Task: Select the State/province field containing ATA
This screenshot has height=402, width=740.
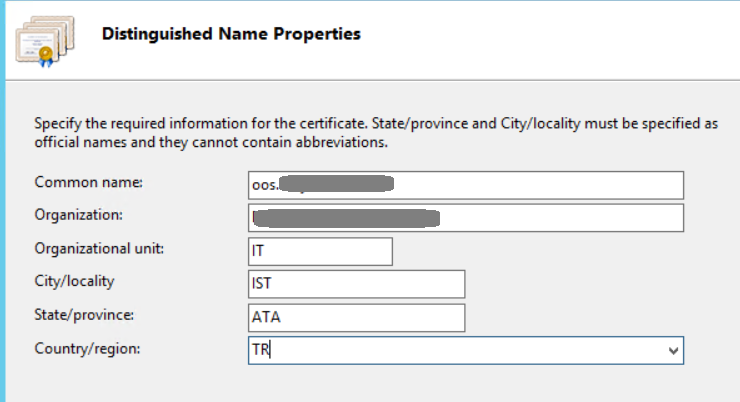Action: pos(357,318)
